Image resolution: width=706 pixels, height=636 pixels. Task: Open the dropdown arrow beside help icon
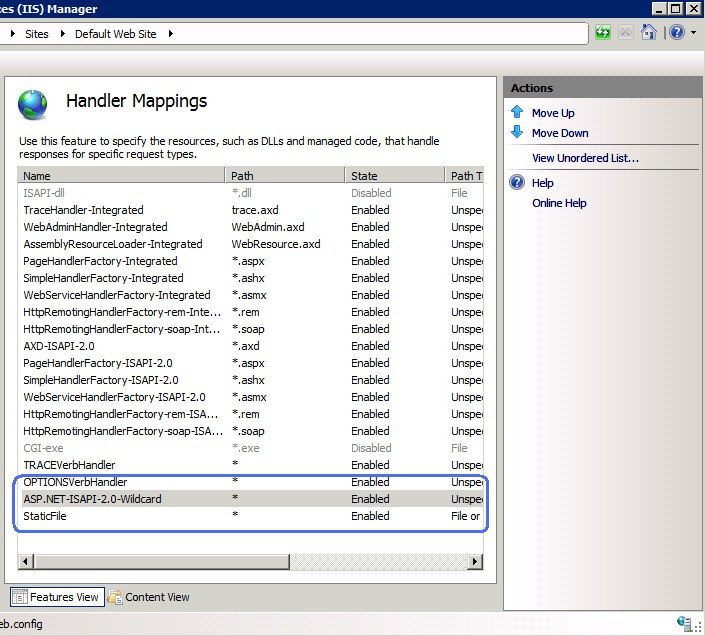[x=693, y=32]
